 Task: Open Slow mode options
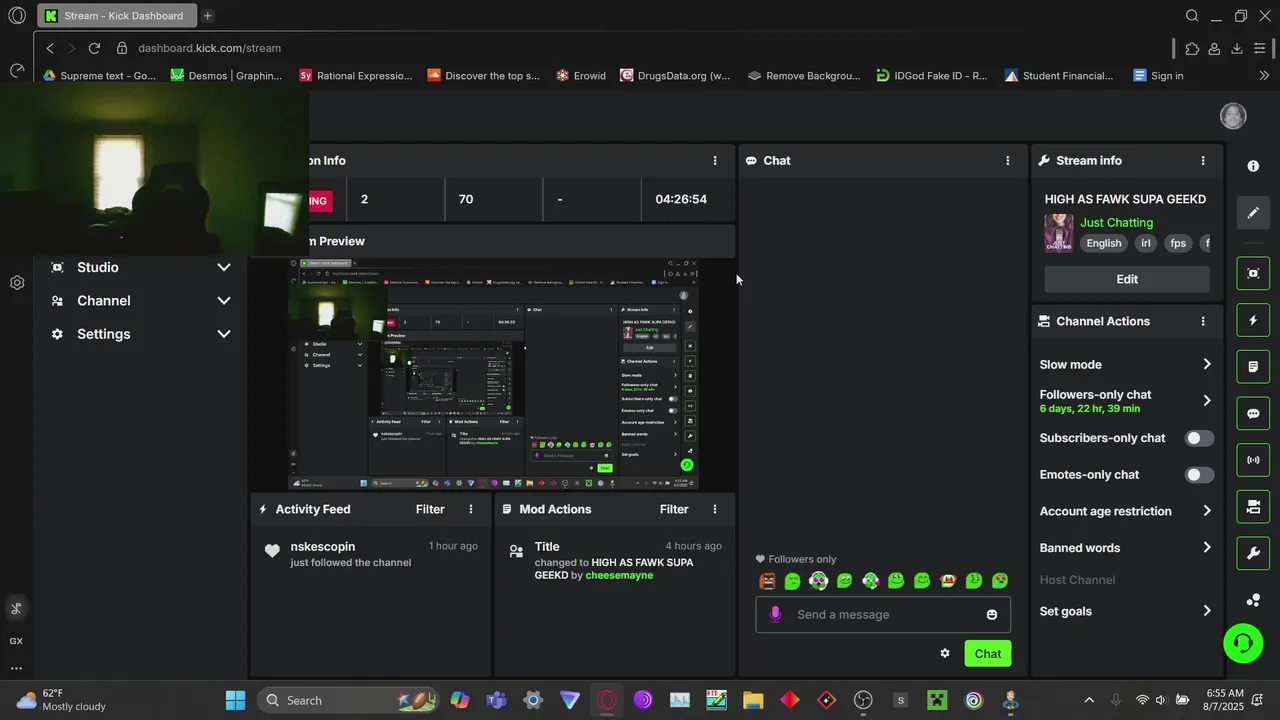click(x=1126, y=364)
